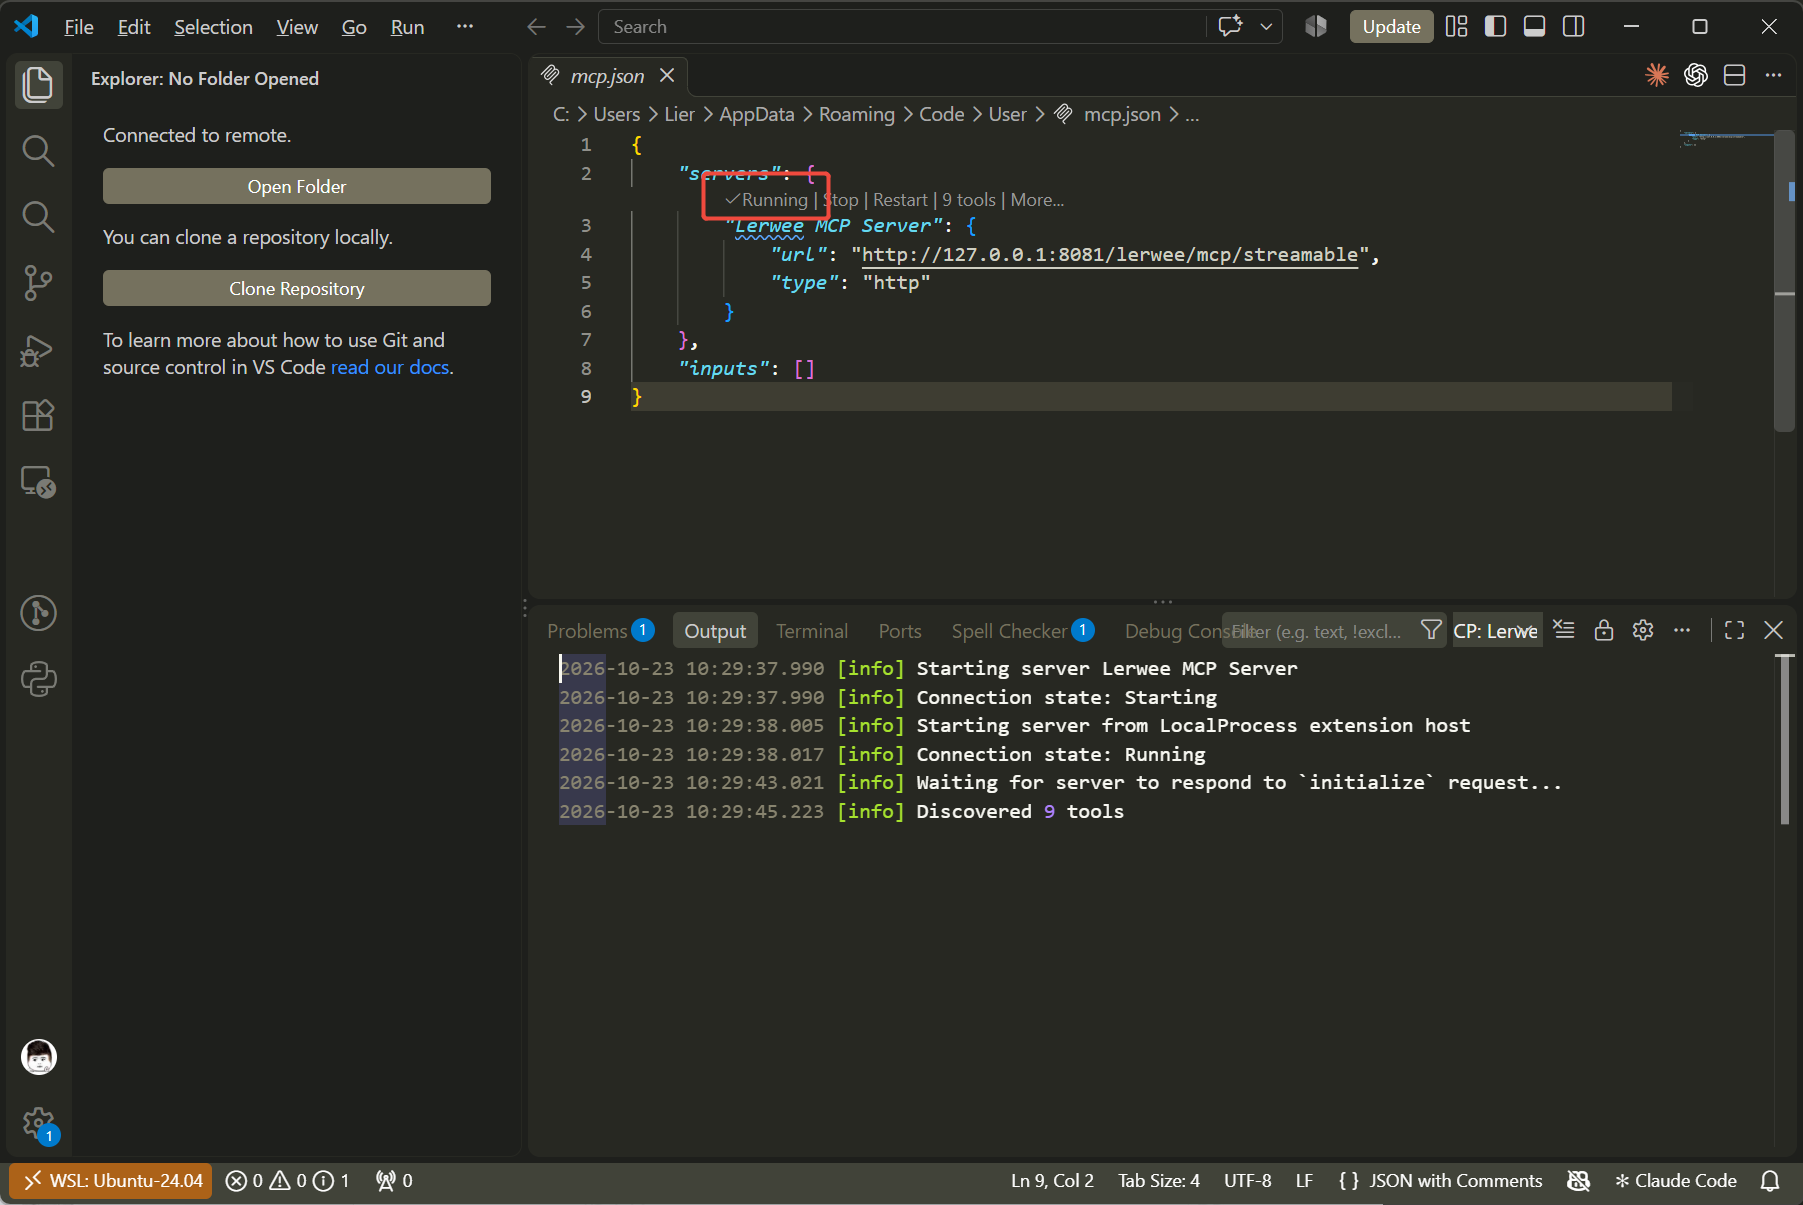This screenshot has height=1205, width=1803.
Task: Click the Output panel scrollbar
Action: click(x=1785, y=740)
